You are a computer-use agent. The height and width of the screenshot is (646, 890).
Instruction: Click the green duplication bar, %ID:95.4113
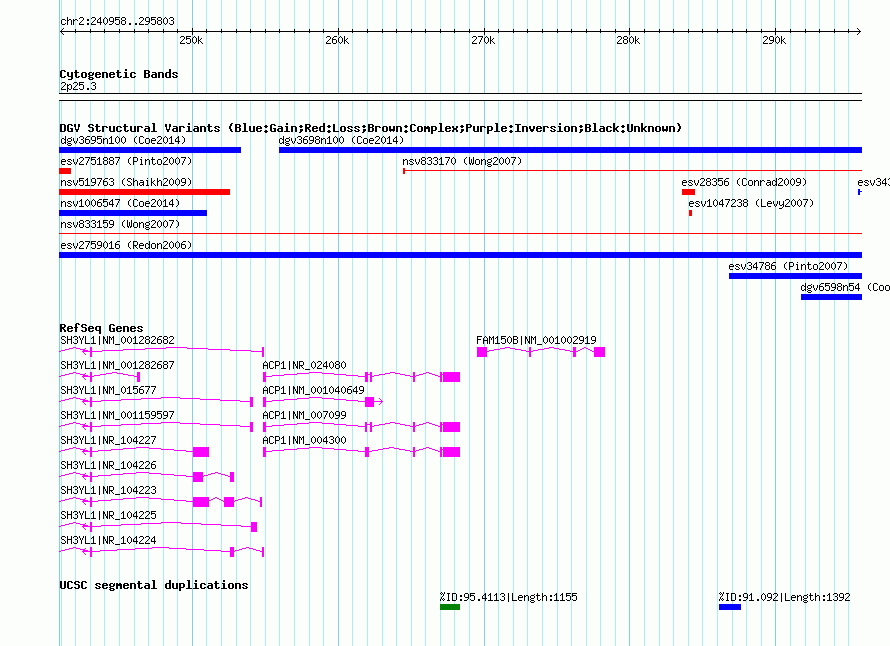[450, 607]
